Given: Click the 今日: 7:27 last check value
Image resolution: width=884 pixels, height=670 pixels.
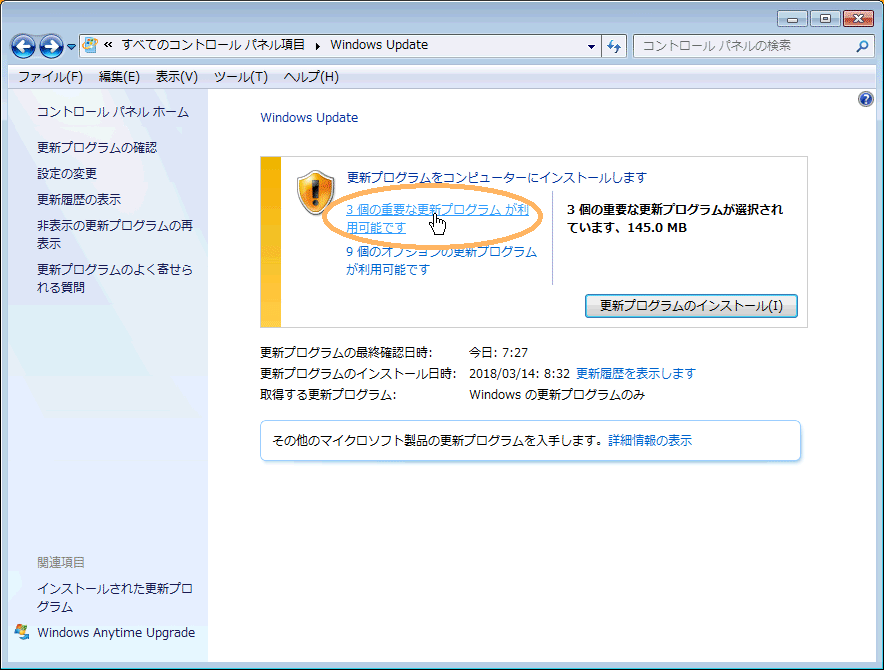Looking at the screenshot, I should [x=498, y=353].
